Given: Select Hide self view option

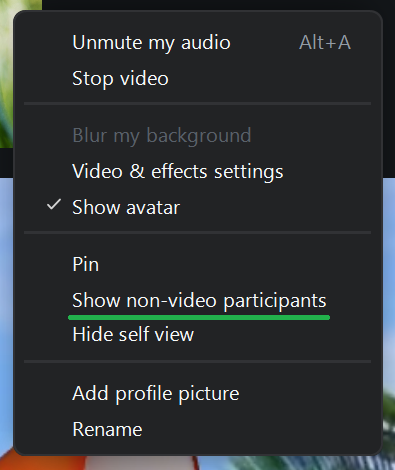Looking at the screenshot, I should tap(198, 334).
